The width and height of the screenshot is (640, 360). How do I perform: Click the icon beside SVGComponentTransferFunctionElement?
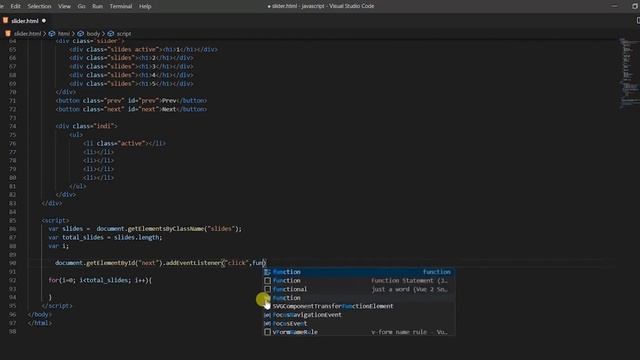click(267, 306)
